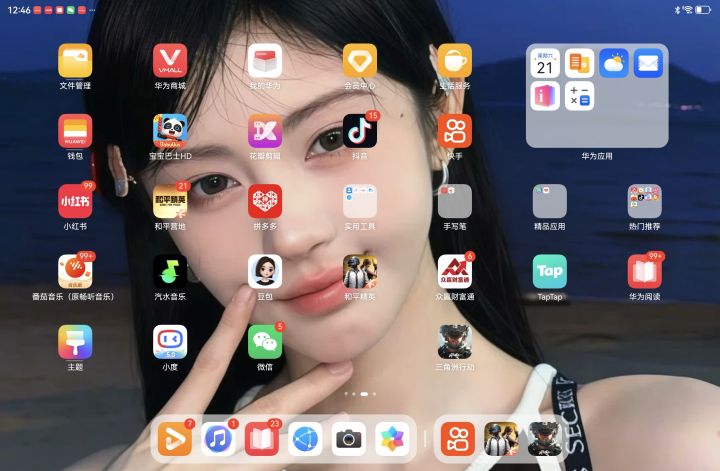Open the 精品应用 folder

click(x=550, y=201)
